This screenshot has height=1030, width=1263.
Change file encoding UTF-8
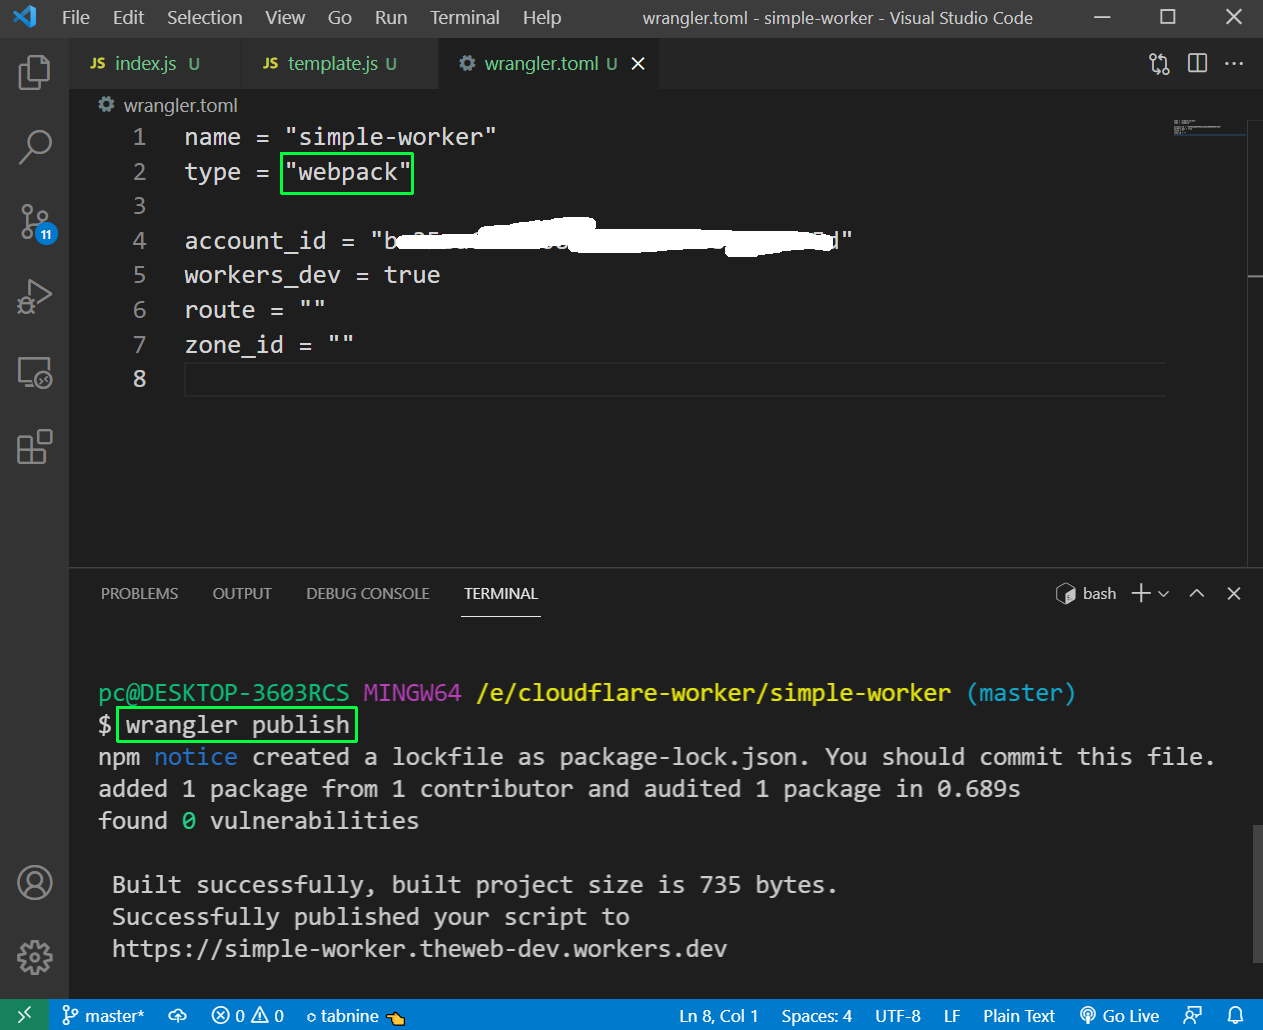pyautogui.click(x=897, y=1016)
